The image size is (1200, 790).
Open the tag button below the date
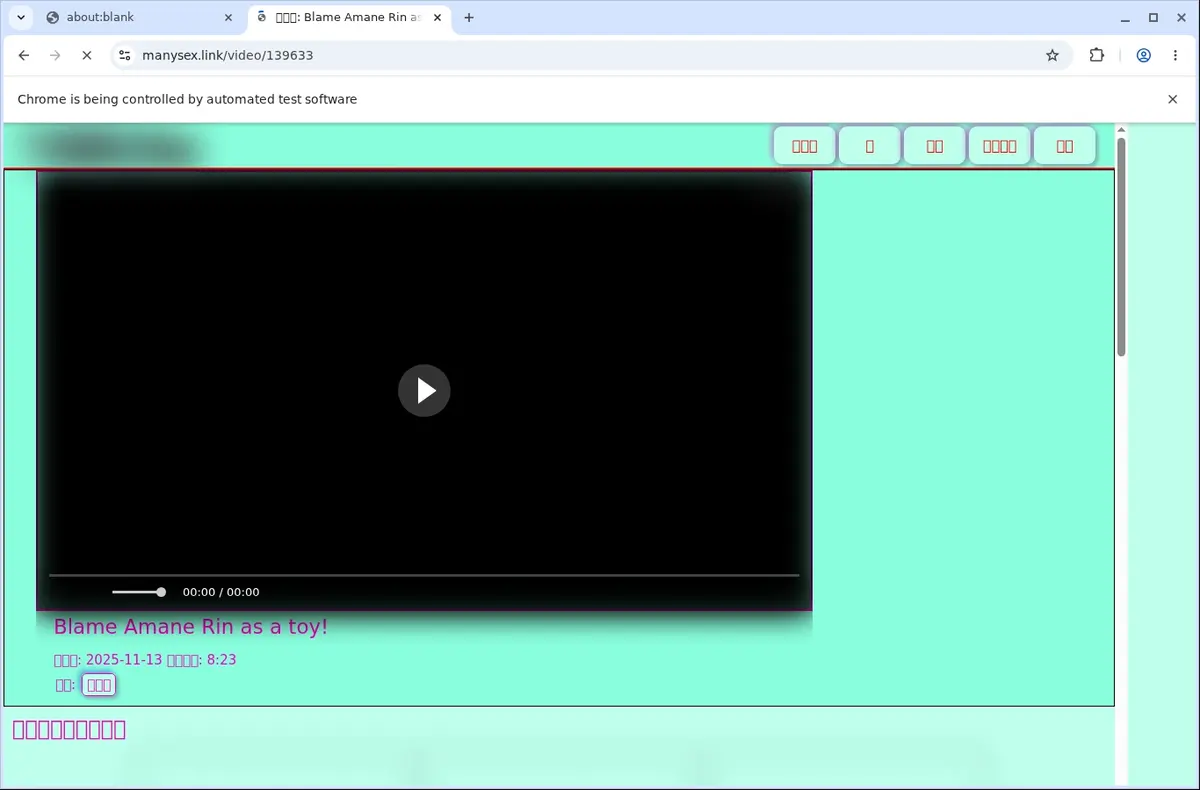click(x=99, y=685)
